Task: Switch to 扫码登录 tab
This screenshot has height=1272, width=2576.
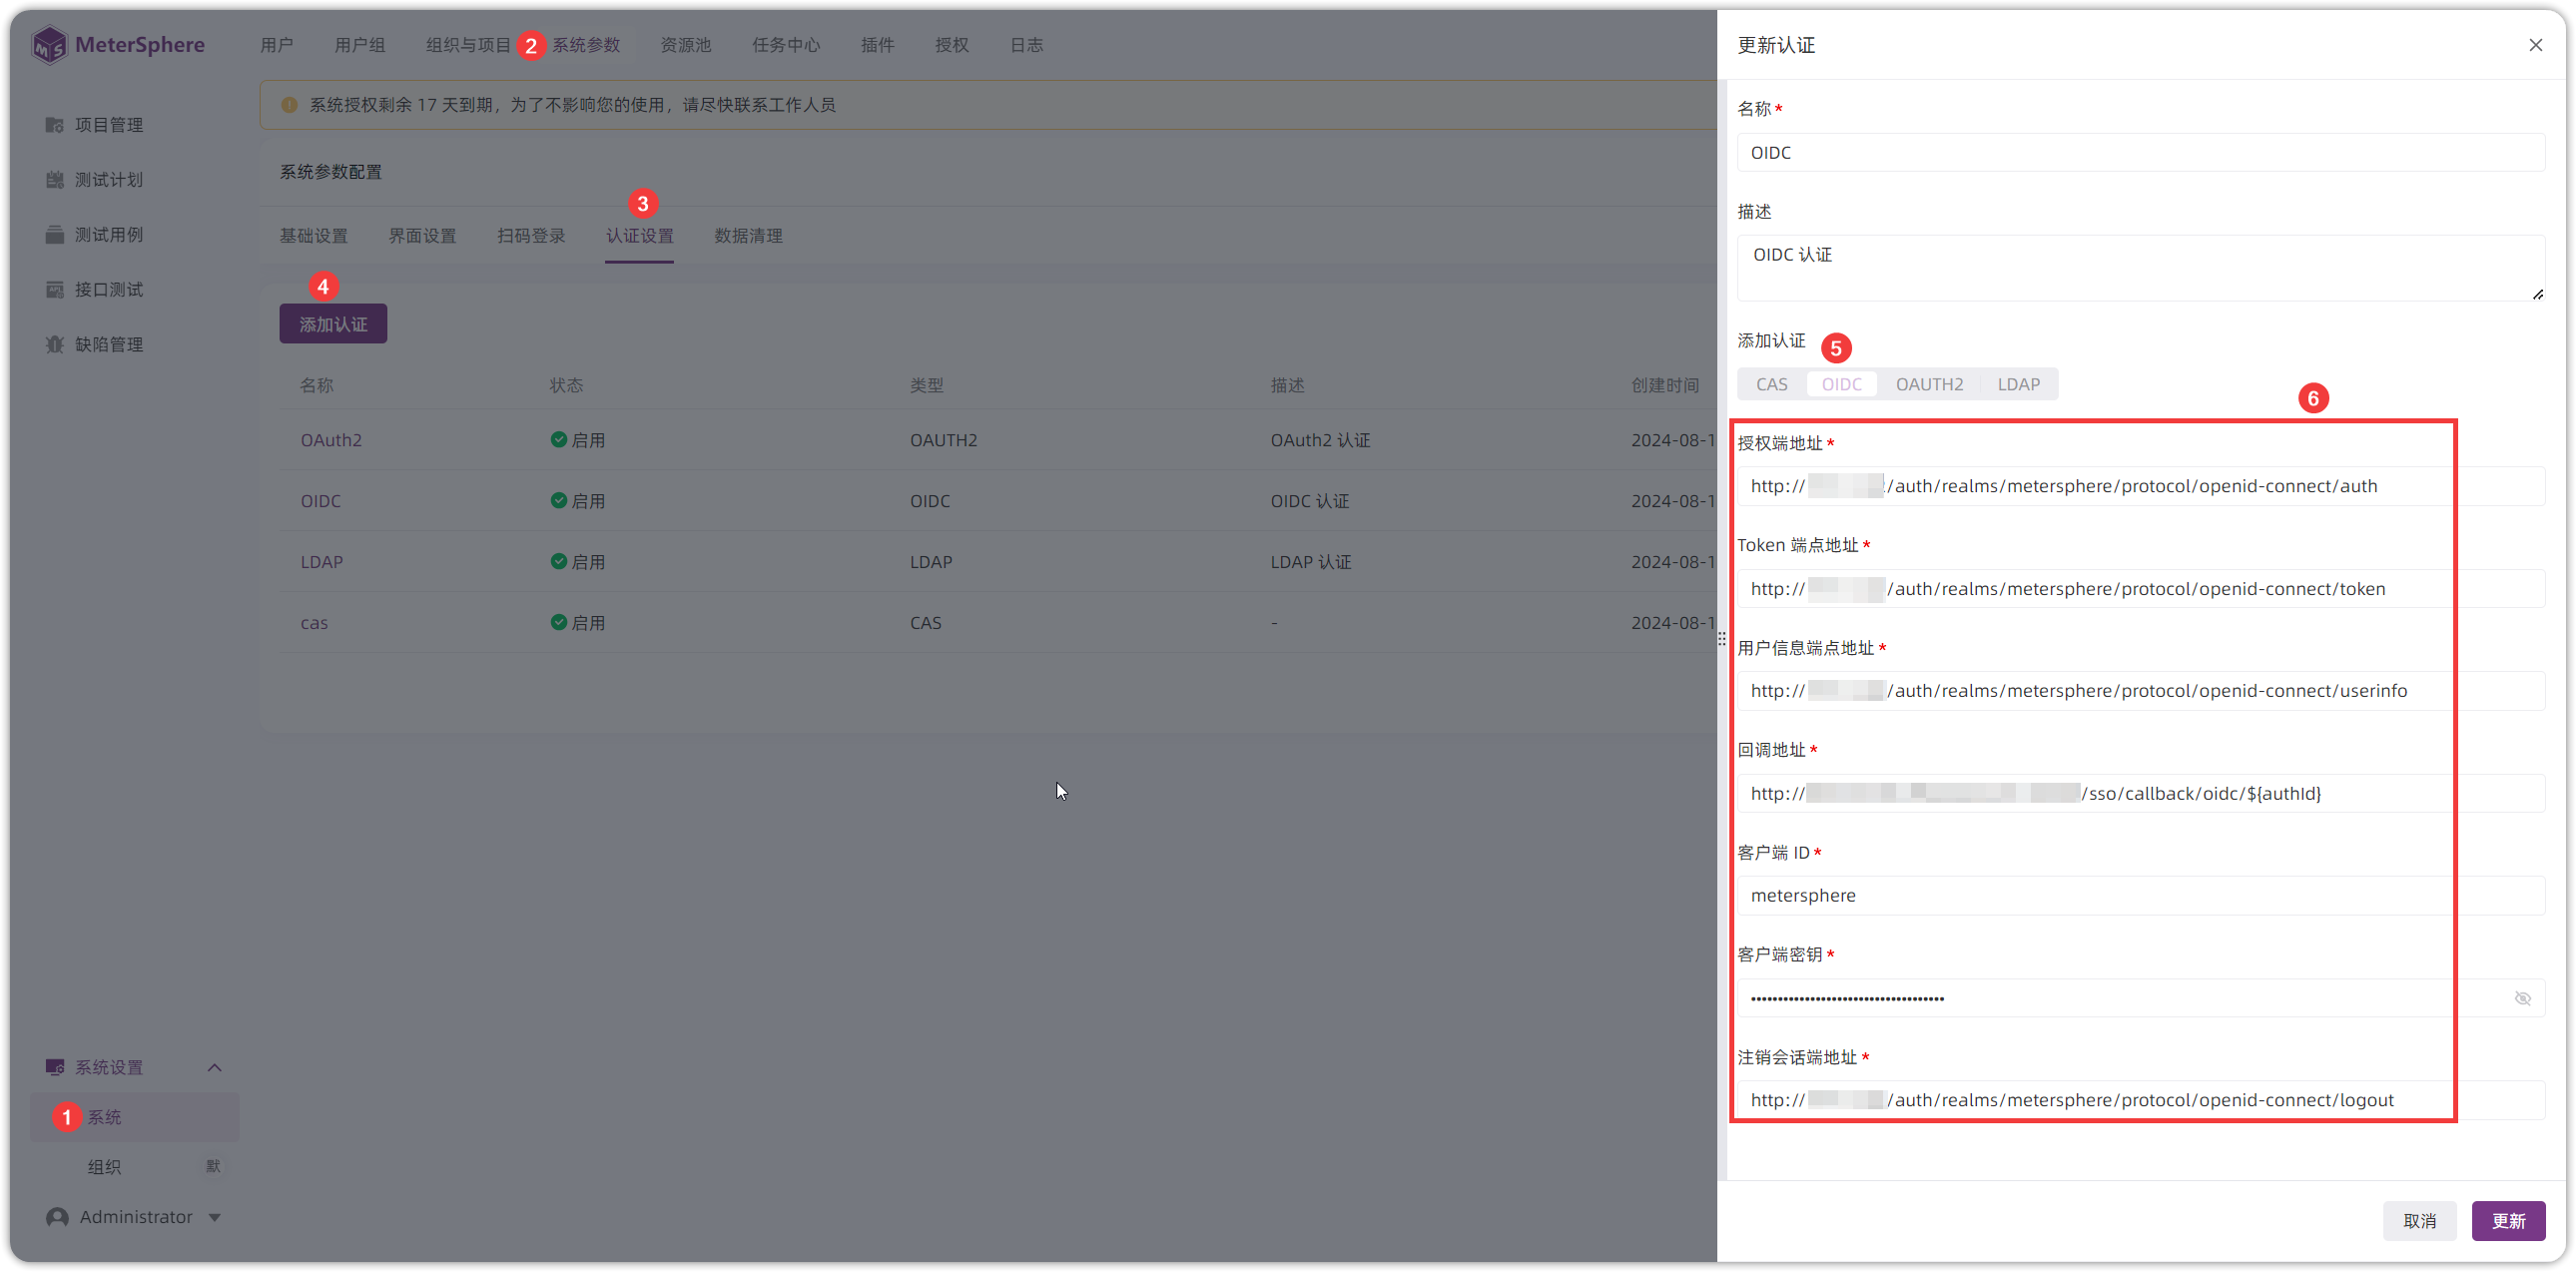Action: click(x=531, y=236)
